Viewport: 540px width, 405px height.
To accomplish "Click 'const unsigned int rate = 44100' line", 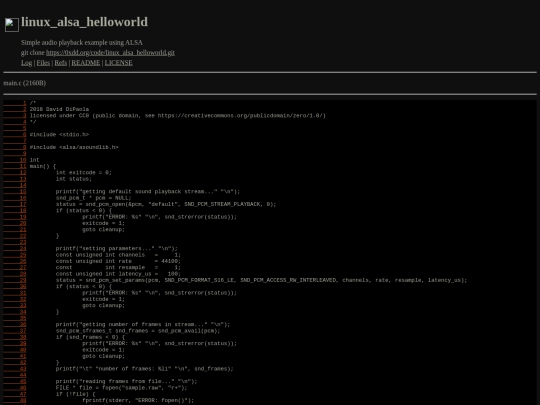I will 118,261.
